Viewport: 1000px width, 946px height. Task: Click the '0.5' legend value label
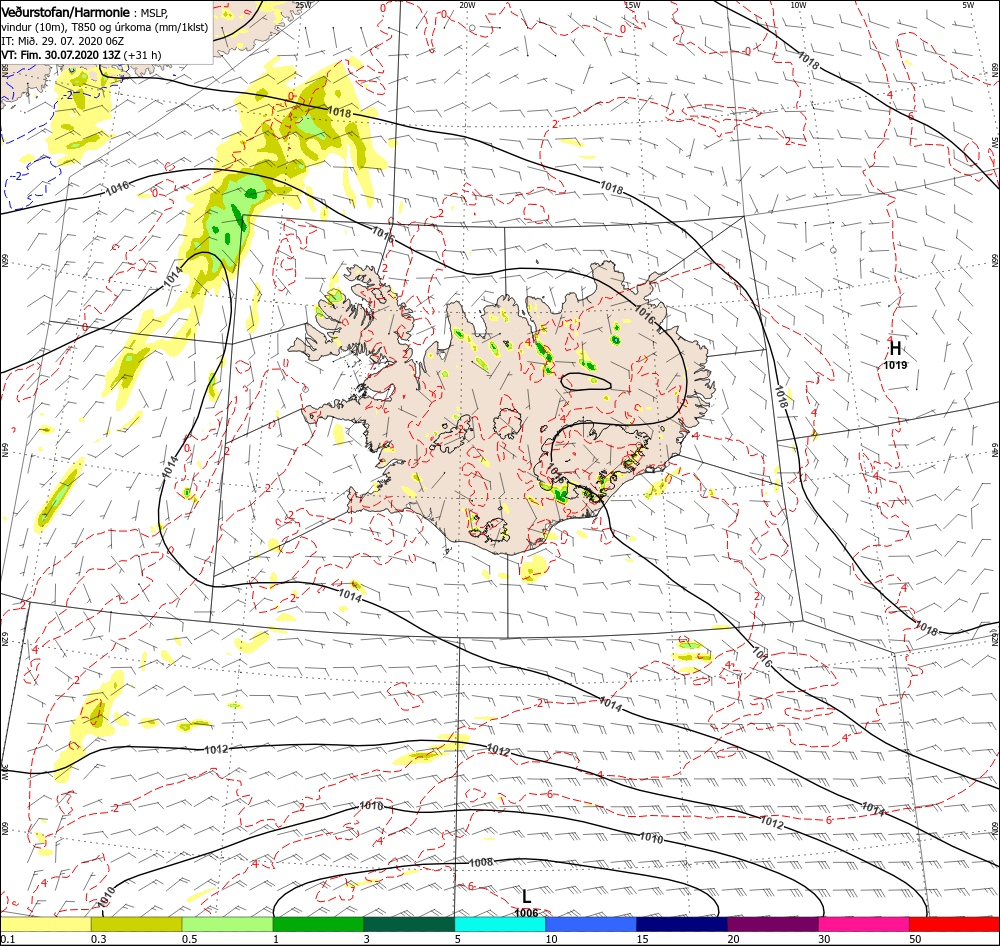click(x=189, y=939)
